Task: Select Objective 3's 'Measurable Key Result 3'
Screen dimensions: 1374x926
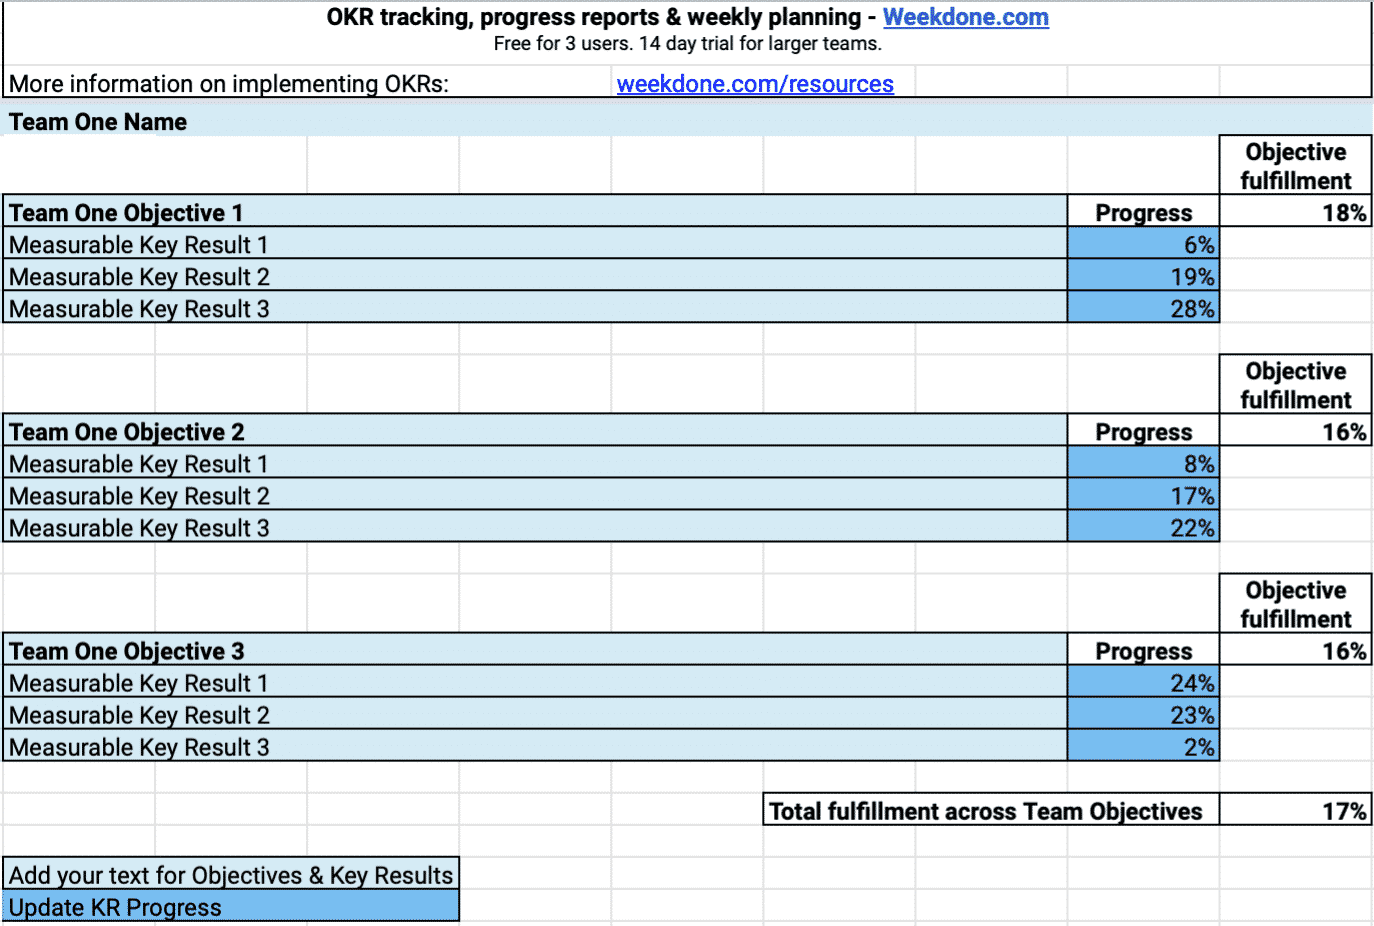Action: click(x=536, y=746)
